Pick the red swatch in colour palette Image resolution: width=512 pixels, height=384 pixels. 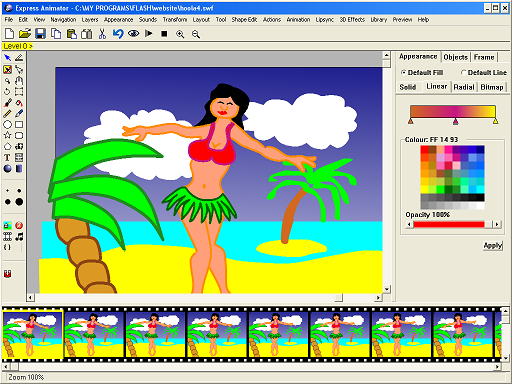click(424, 149)
